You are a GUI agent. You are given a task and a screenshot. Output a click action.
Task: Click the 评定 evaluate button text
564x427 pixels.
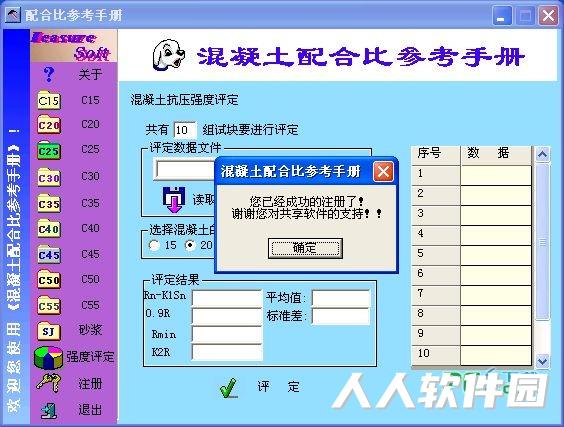tap(278, 387)
